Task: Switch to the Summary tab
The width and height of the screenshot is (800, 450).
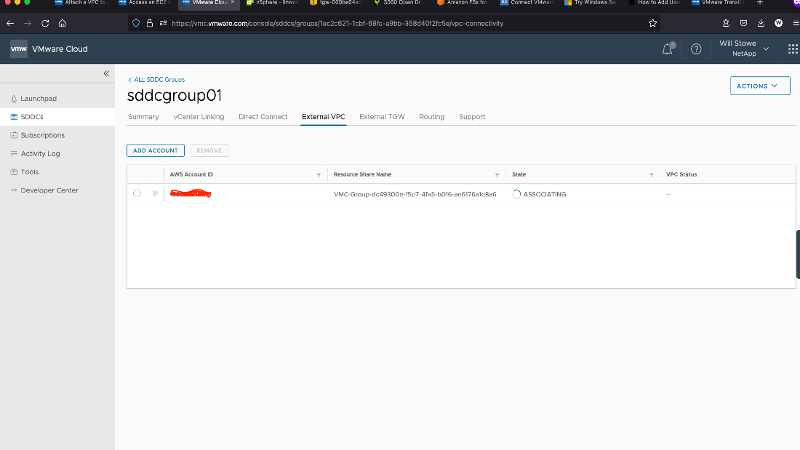Action: (143, 117)
